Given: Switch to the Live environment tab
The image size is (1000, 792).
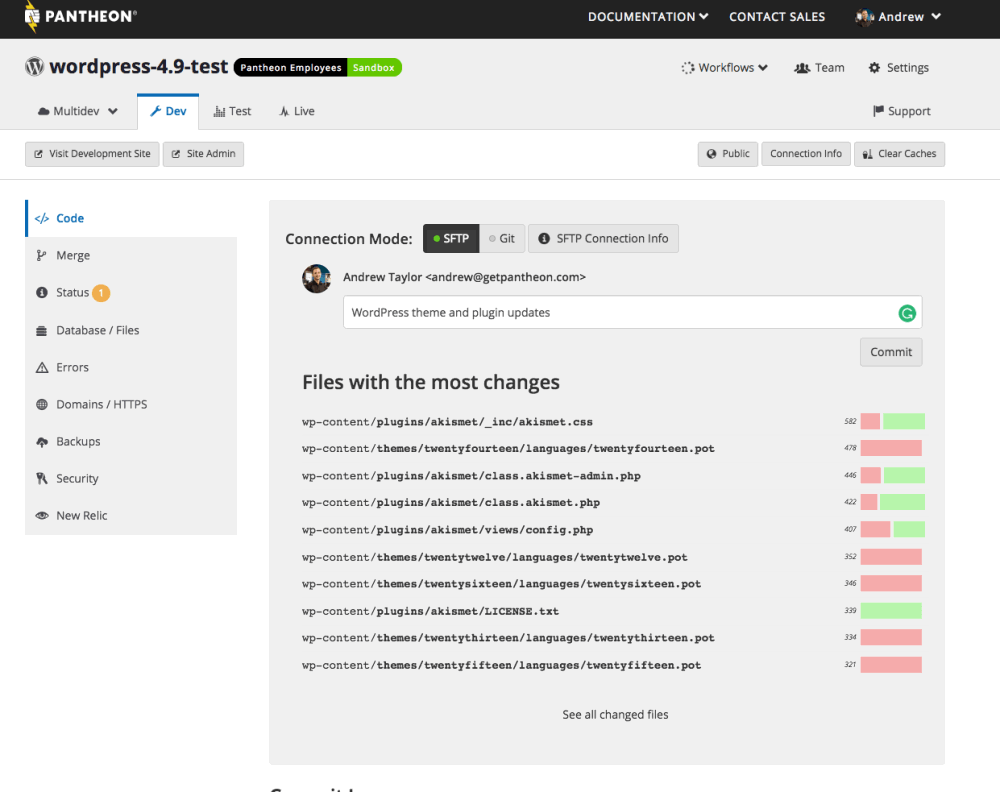Looking at the screenshot, I should [x=297, y=111].
